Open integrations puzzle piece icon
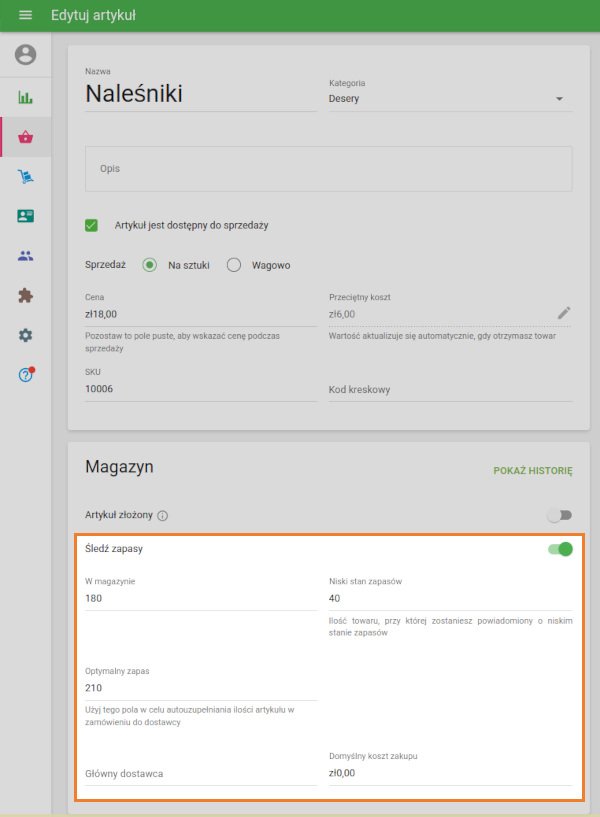The width and height of the screenshot is (600, 817). click(x=25, y=295)
